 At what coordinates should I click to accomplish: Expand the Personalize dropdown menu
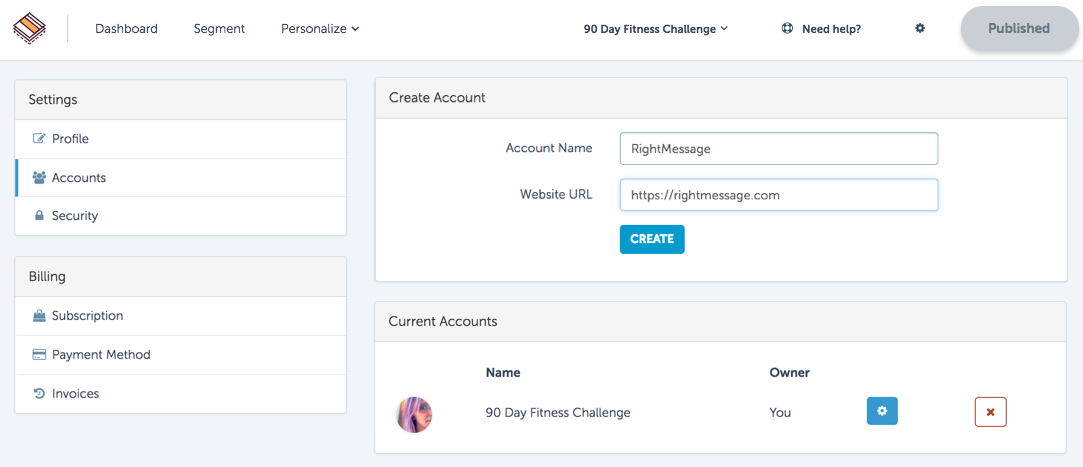point(320,29)
